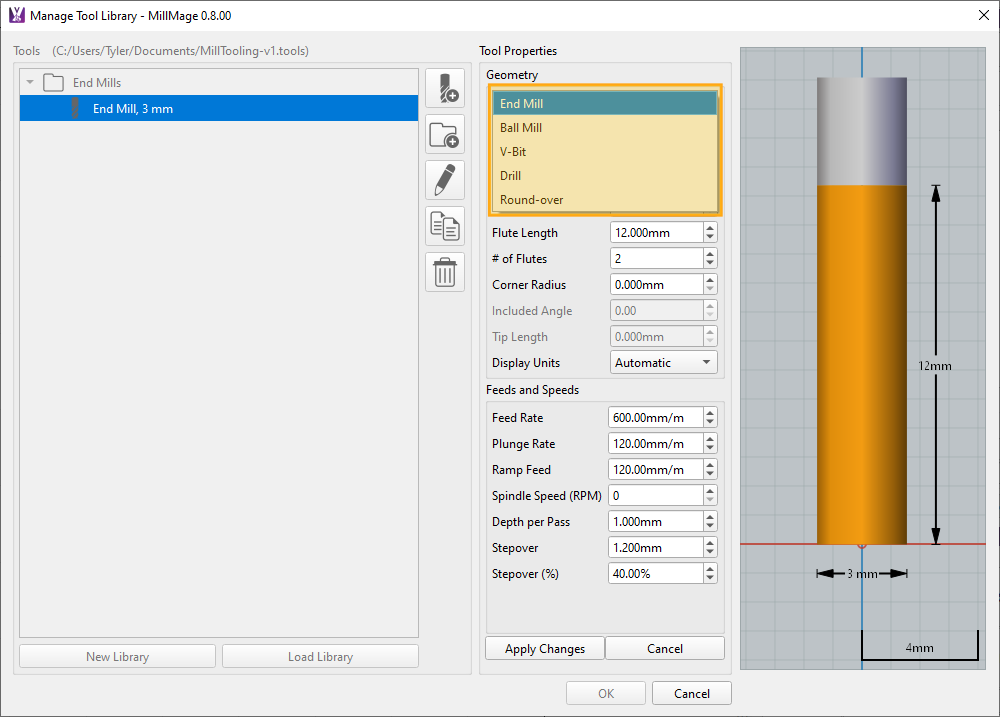Click the add new folder icon
1000x717 pixels.
445,134
